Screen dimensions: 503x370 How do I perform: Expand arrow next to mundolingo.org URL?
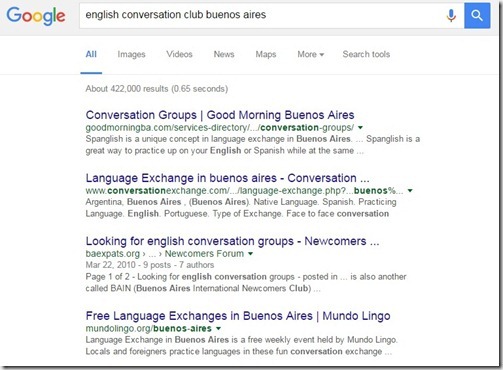pos(218,328)
